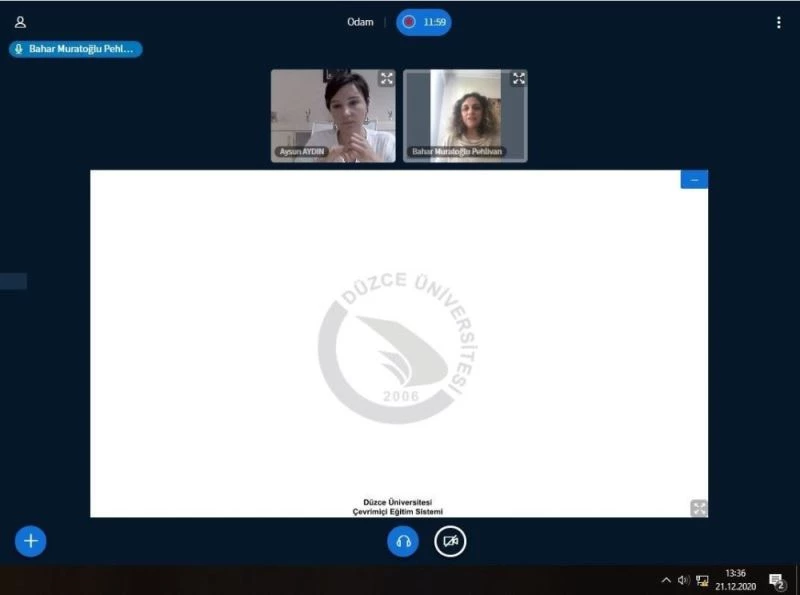This screenshot has height=595, width=800.
Task: Open Aysun AYDIN webcam name dropdown
Action: click(302, 152)
